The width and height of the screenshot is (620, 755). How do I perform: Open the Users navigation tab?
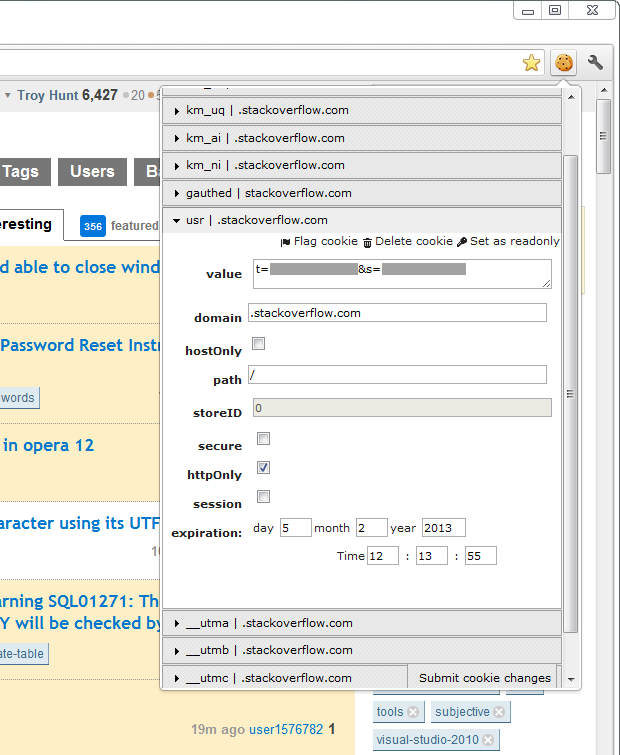click(92, 171)
